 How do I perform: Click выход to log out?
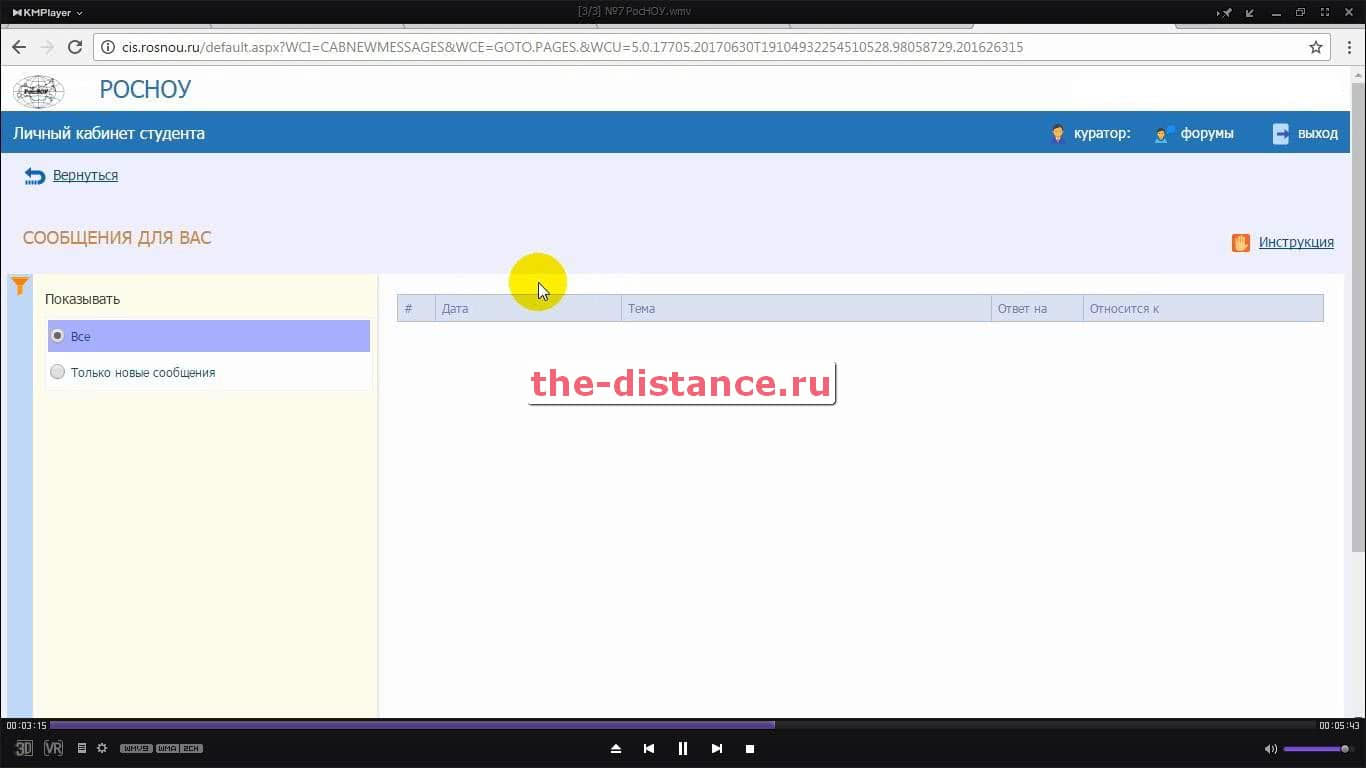point(1316,133)
